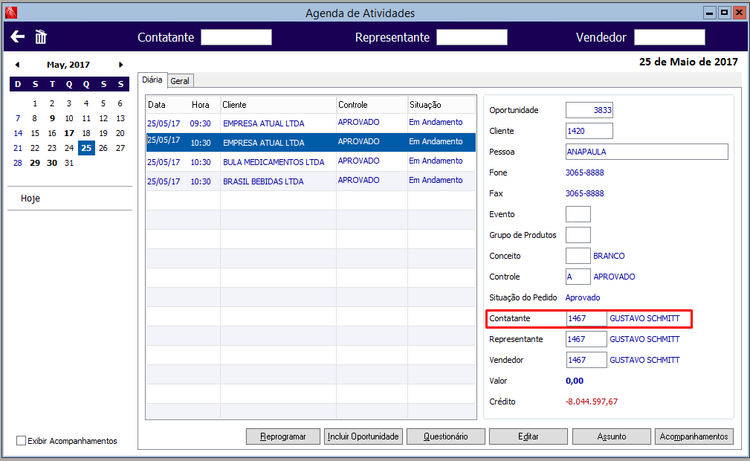Select day 14 in the calendar
Screen dimensions: 750x461
point(18,133)
